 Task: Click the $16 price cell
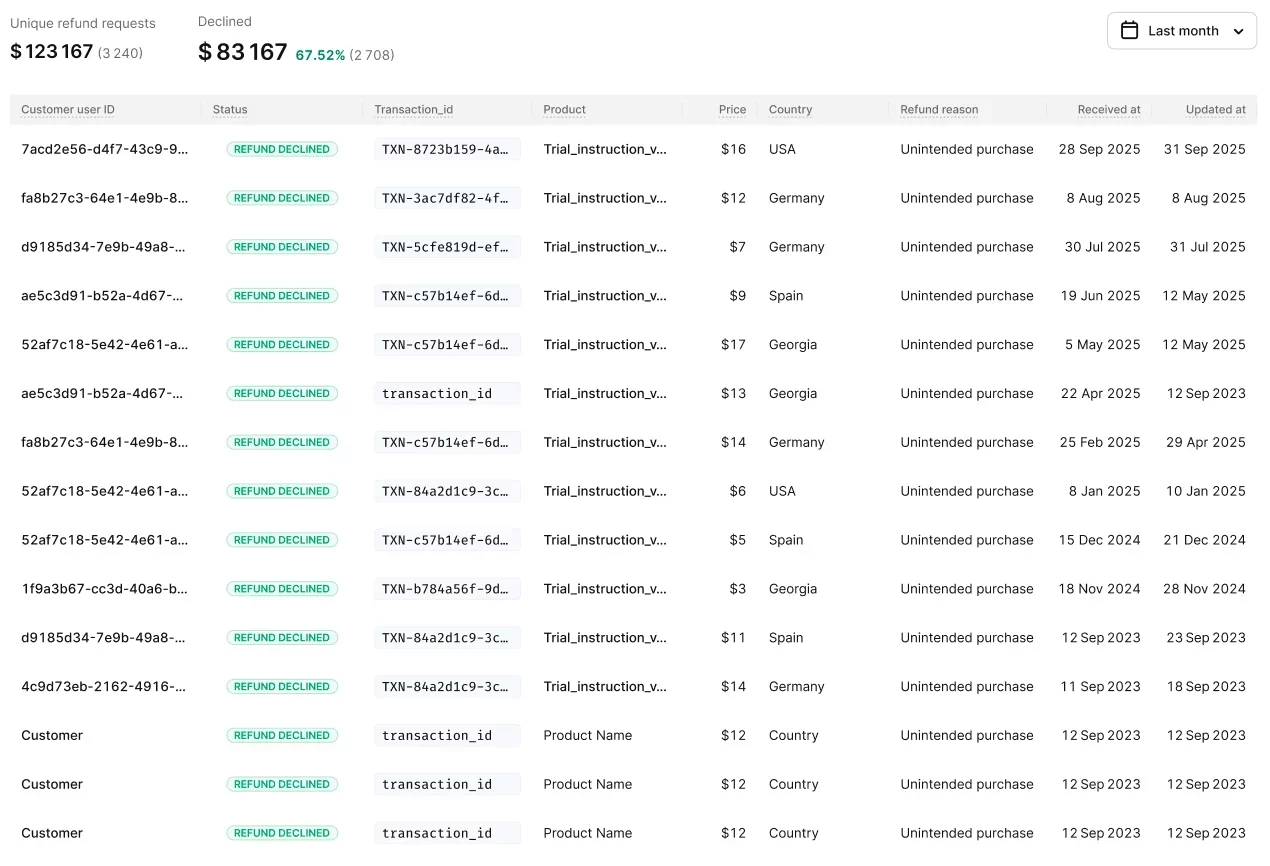[733, 149]
